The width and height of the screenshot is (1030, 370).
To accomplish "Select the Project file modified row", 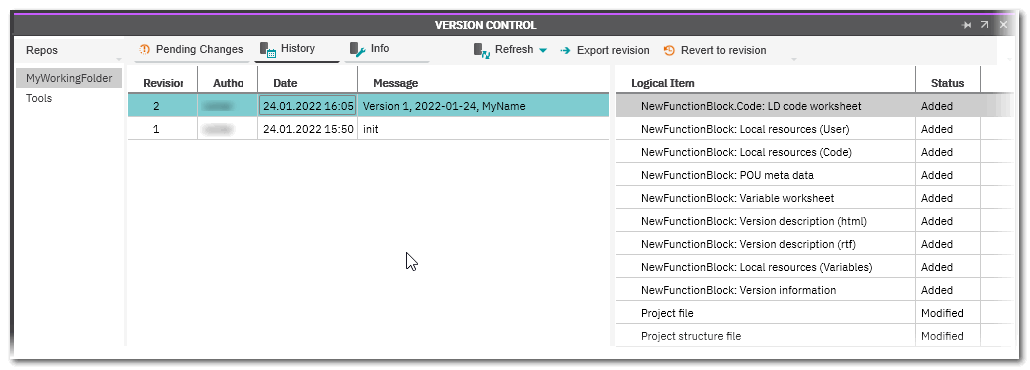I will pos(813,313).
